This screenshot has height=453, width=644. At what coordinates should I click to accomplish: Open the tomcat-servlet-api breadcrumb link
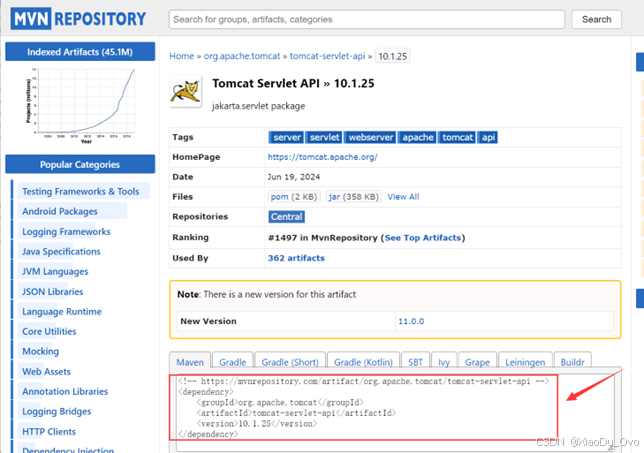point(327,56)
